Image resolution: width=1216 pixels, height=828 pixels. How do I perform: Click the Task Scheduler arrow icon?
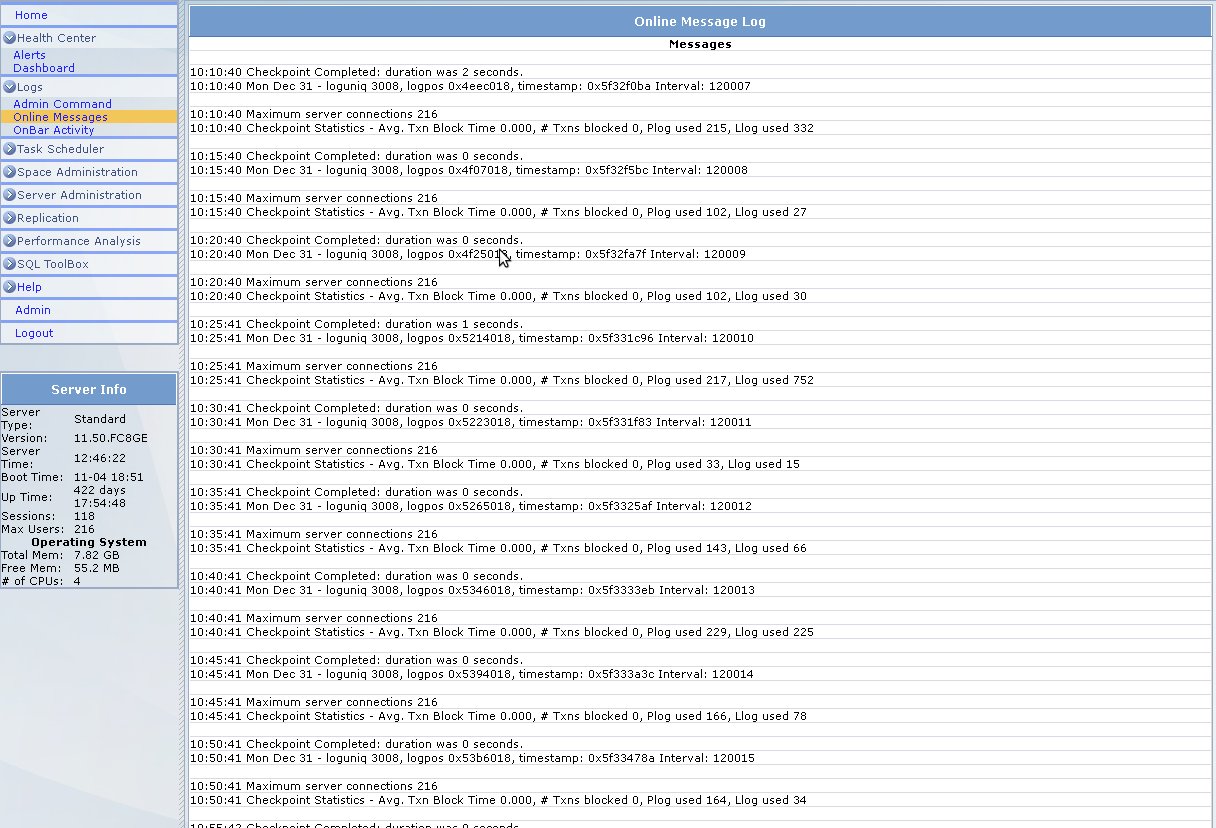tap(9, 149)
